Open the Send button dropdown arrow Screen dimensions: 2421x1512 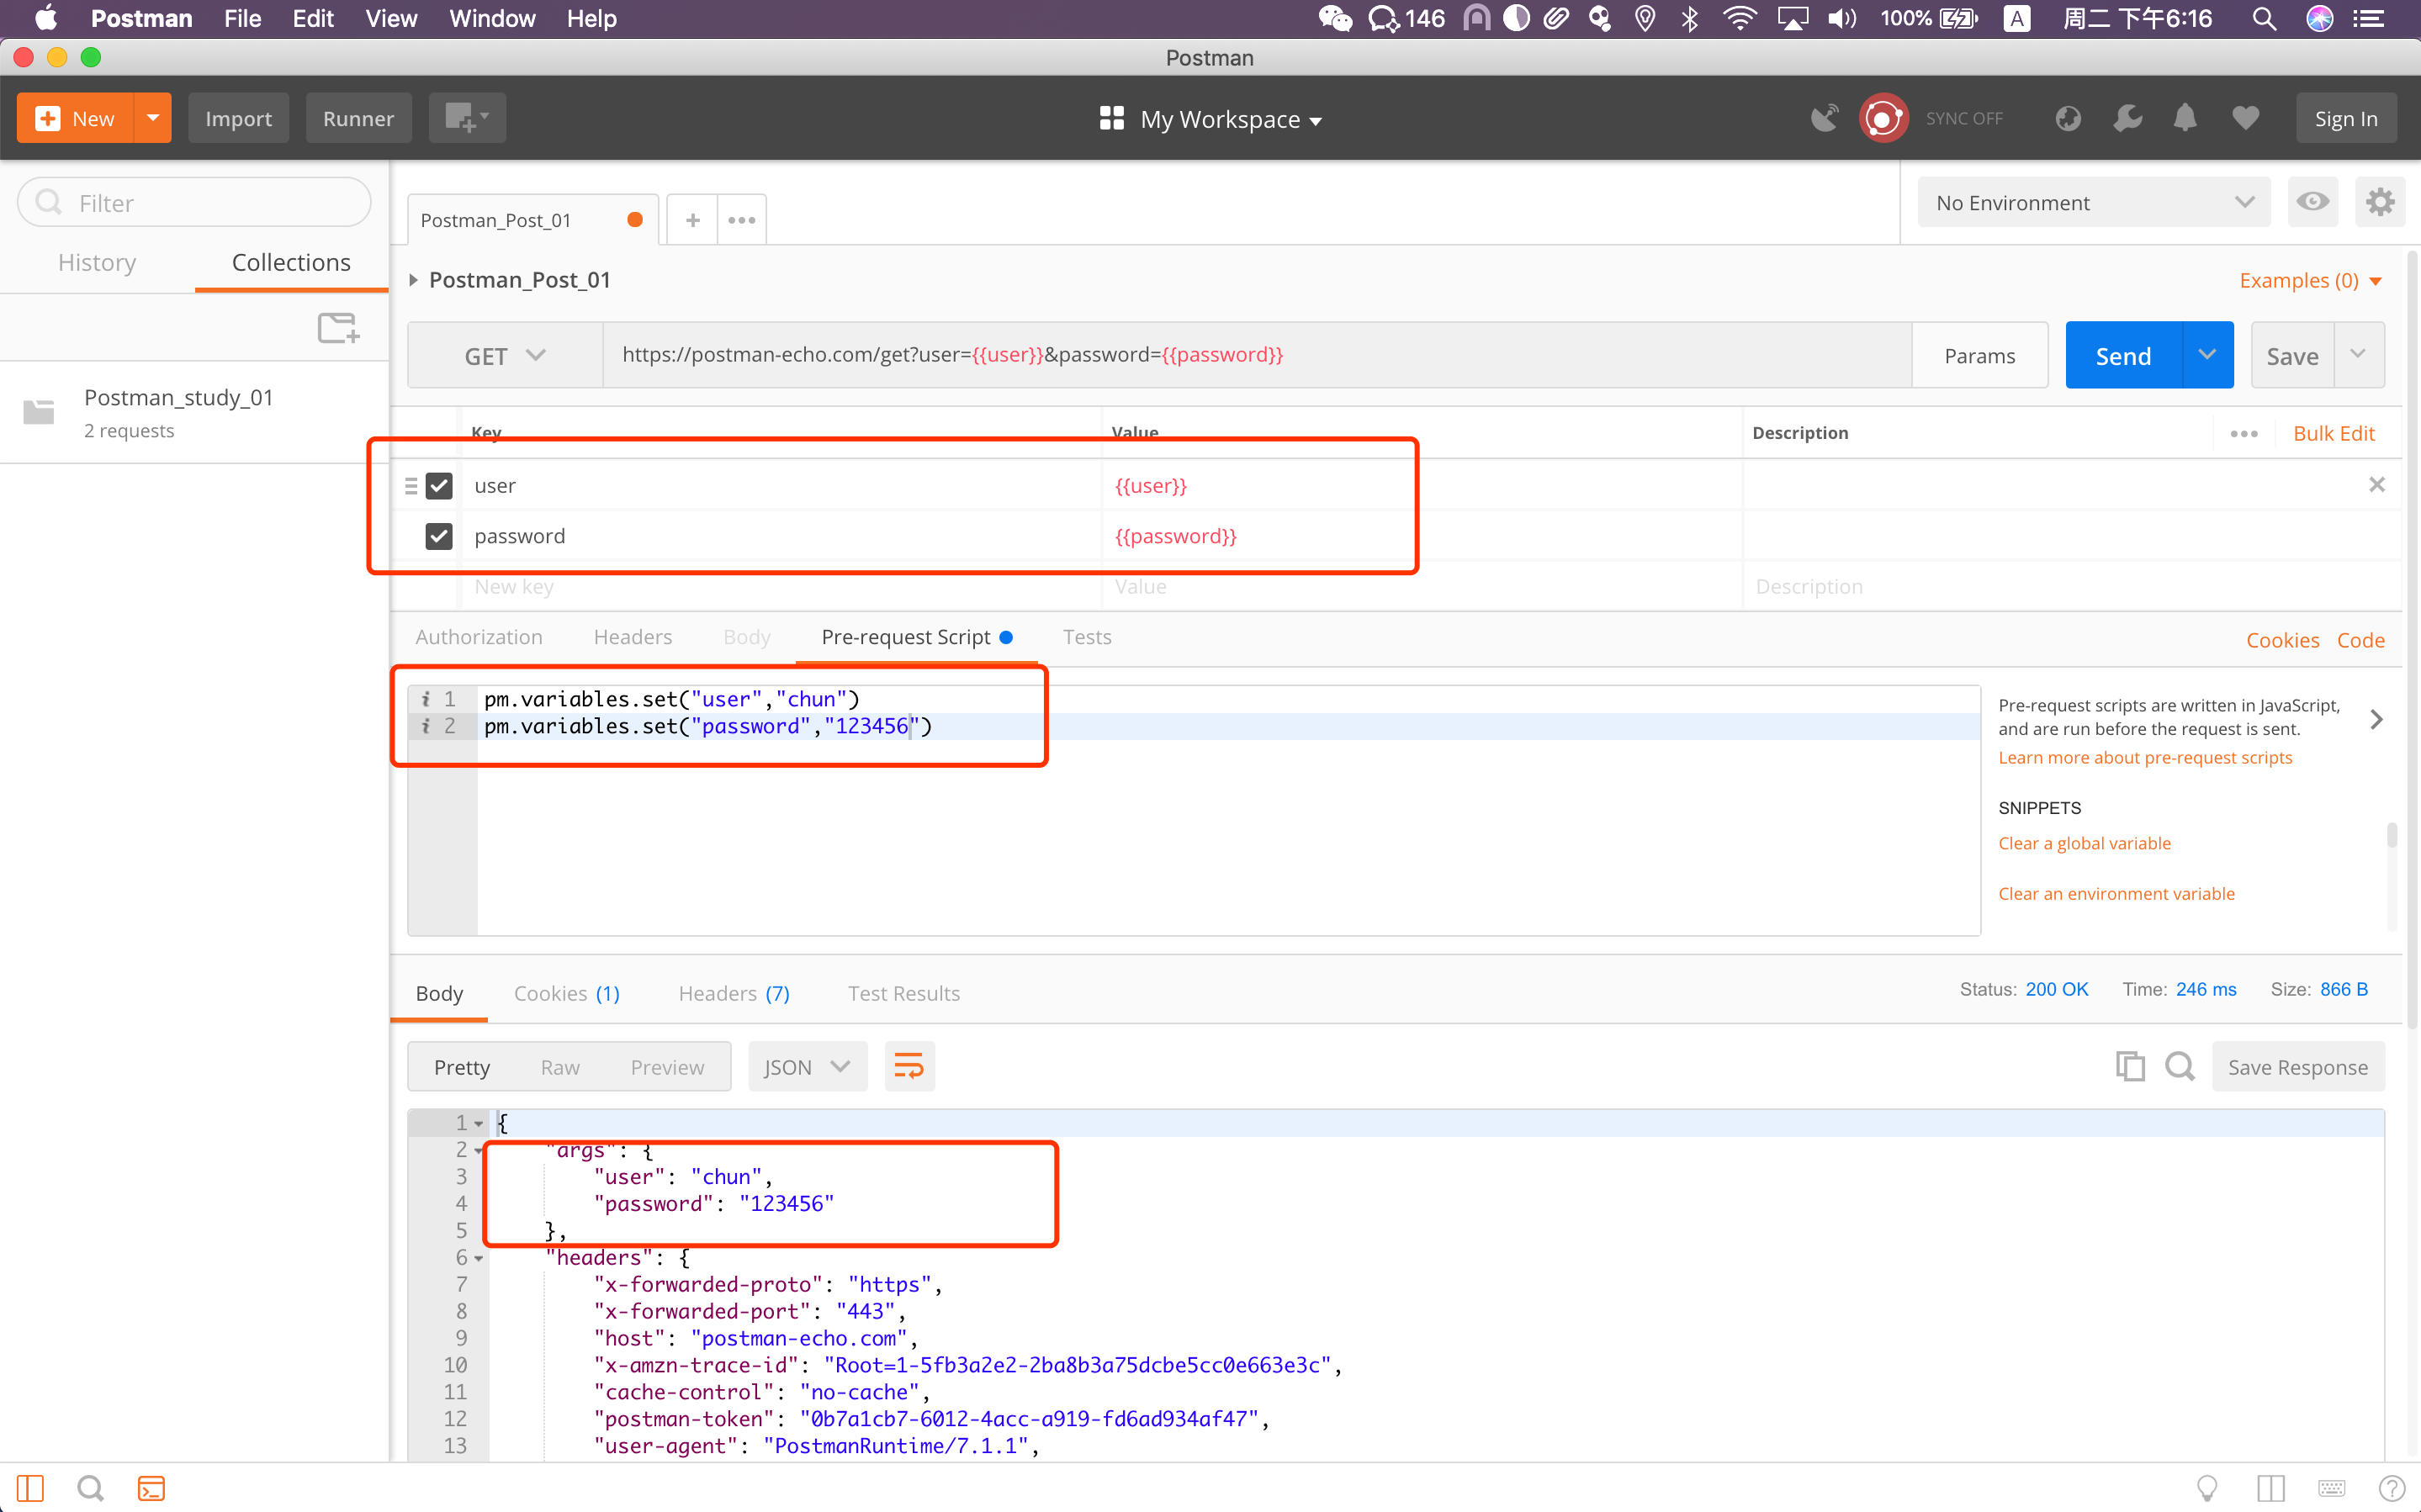tap(2207, 355)
